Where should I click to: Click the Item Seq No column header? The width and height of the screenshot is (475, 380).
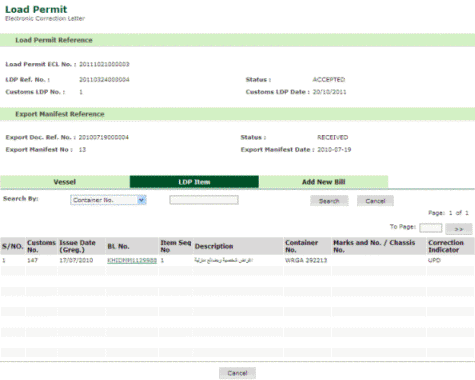(176, 246)
